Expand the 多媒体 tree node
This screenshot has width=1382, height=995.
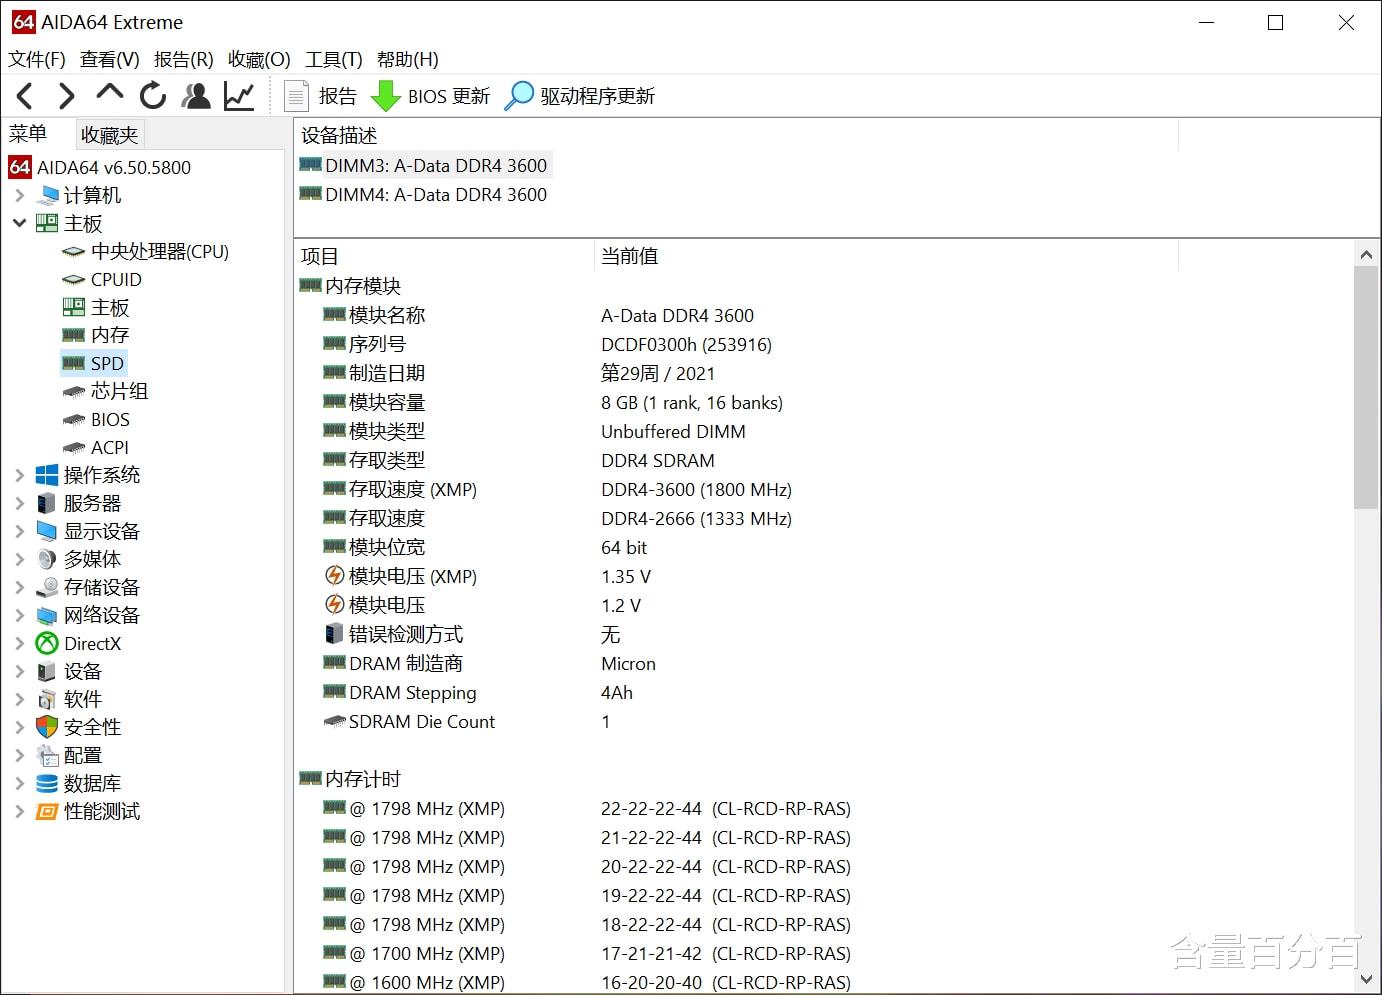coord(19,559)
